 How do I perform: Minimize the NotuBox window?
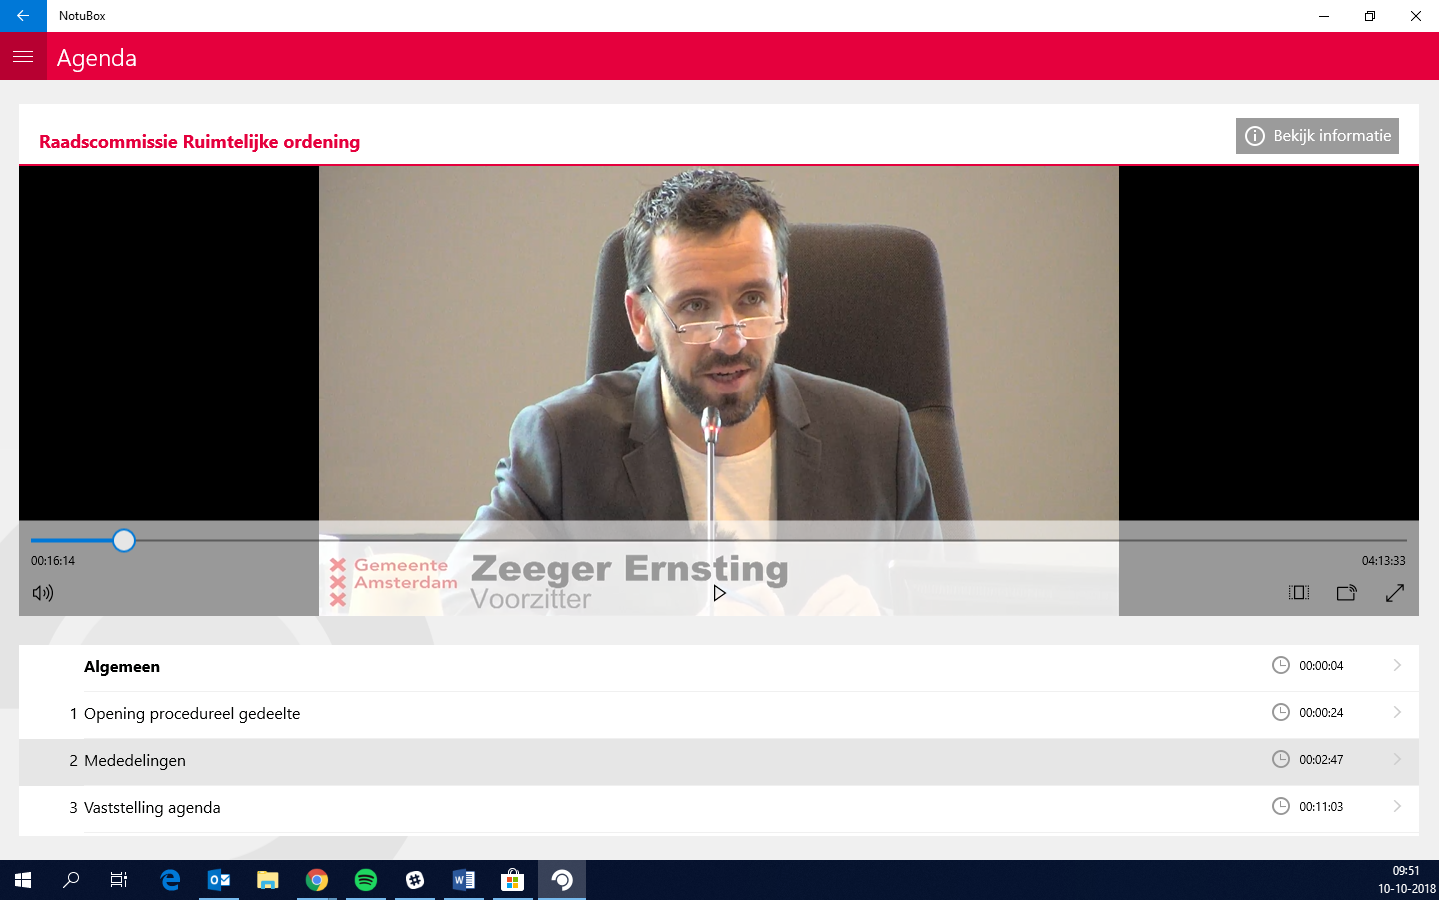pos(1324,16)
